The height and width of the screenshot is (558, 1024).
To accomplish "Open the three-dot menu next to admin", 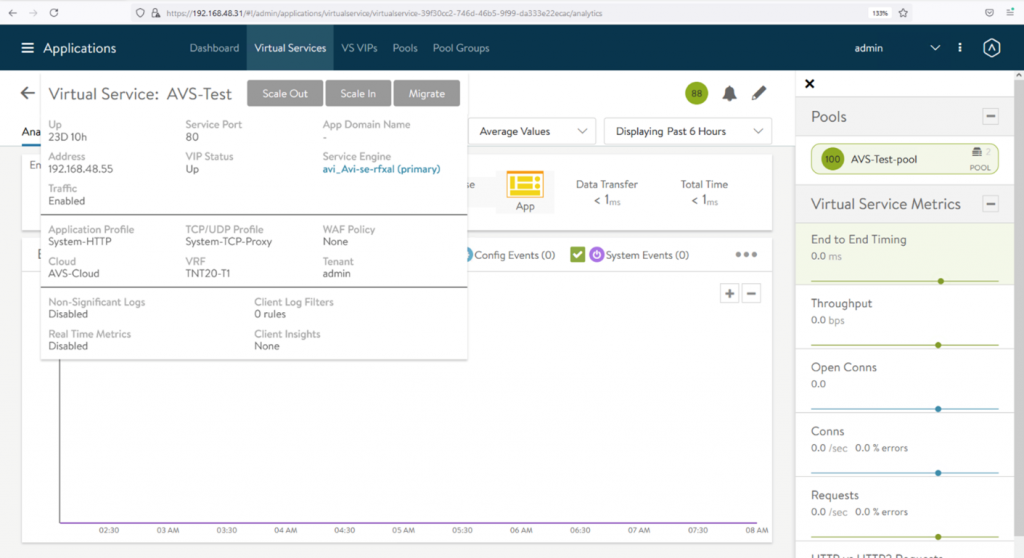I will [960, 48].
